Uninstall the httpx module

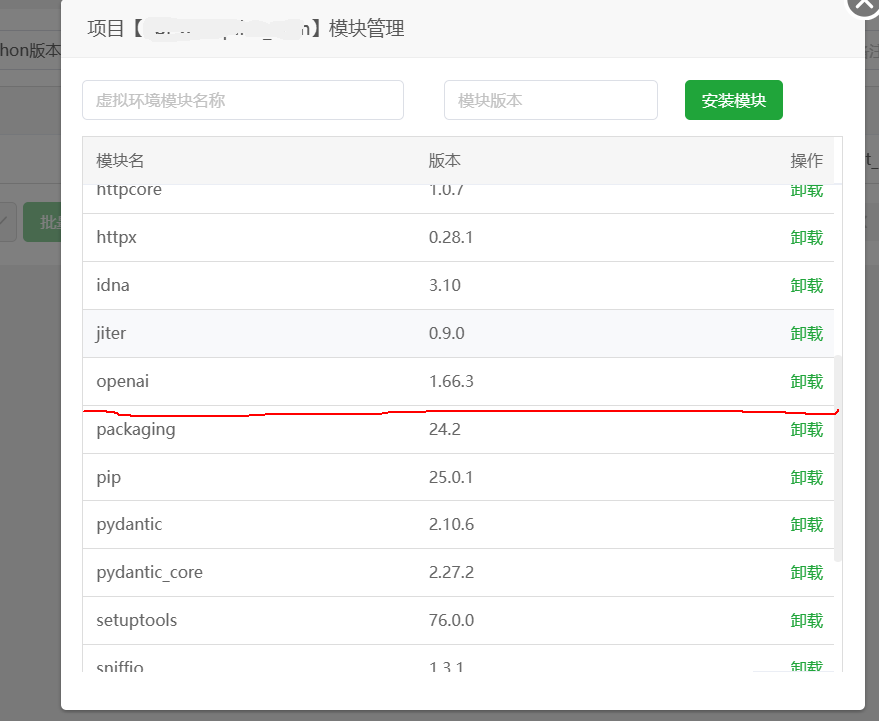[x=807, y=238]
